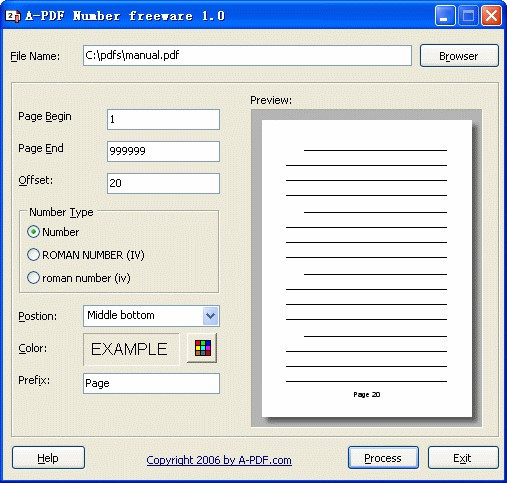This screenshot has height=483, width=507.
Task: Click the A-PDF Number app icon in title bar
Action: coord(13,16)
